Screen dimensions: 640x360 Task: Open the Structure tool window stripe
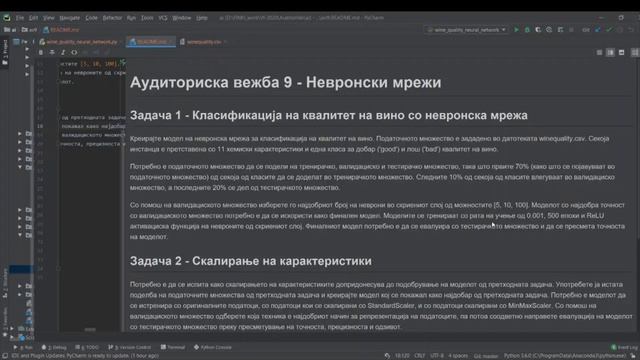[x=5, y=283]
